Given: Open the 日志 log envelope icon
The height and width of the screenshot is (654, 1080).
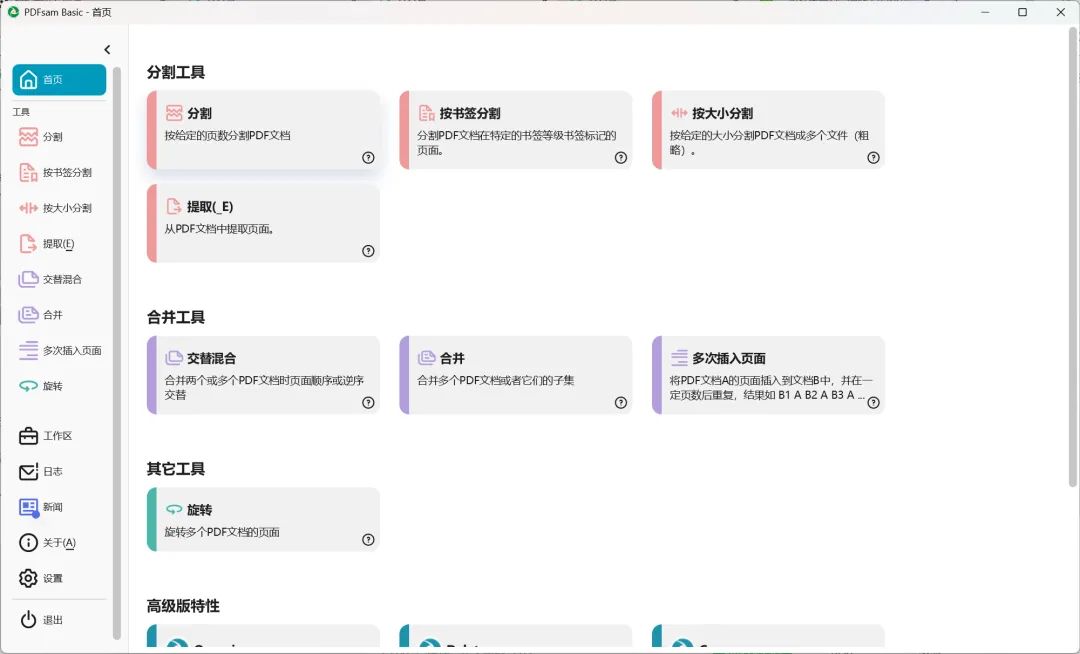Looking at the screenshot, I should pyautogui.click(x=28, y=472).
